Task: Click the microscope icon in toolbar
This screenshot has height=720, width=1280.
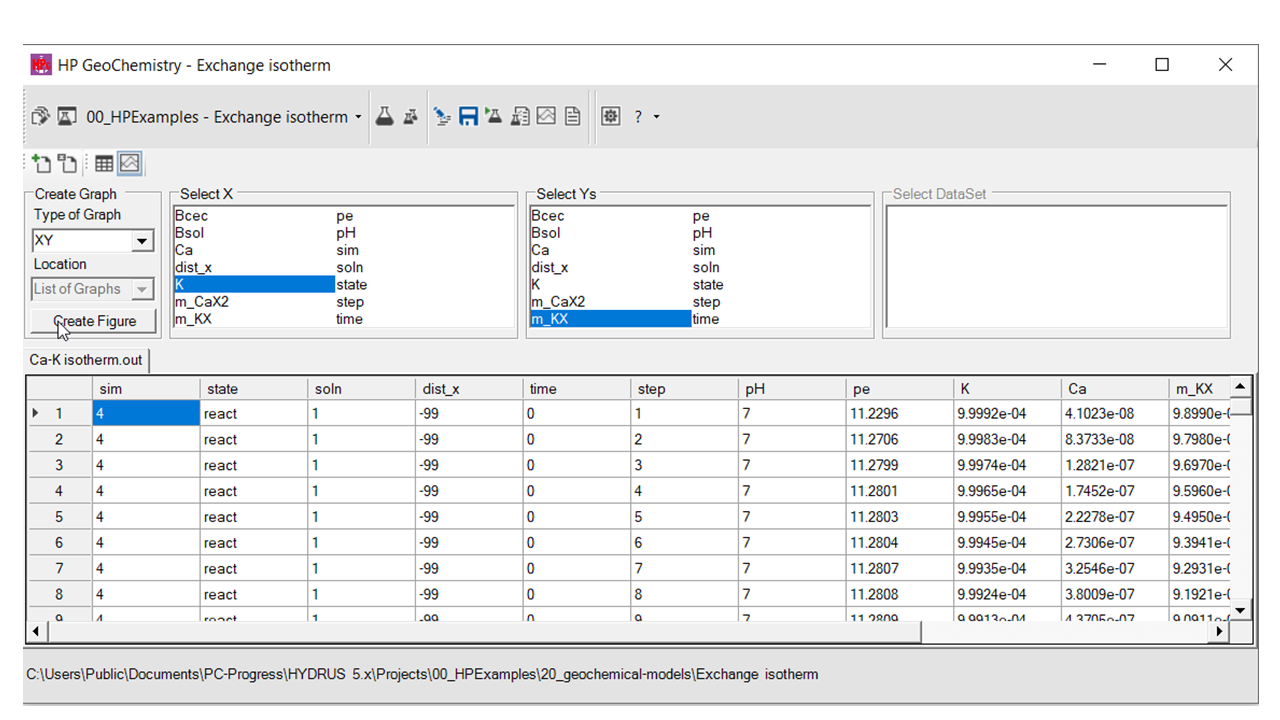Action: [x=442, y=117]
